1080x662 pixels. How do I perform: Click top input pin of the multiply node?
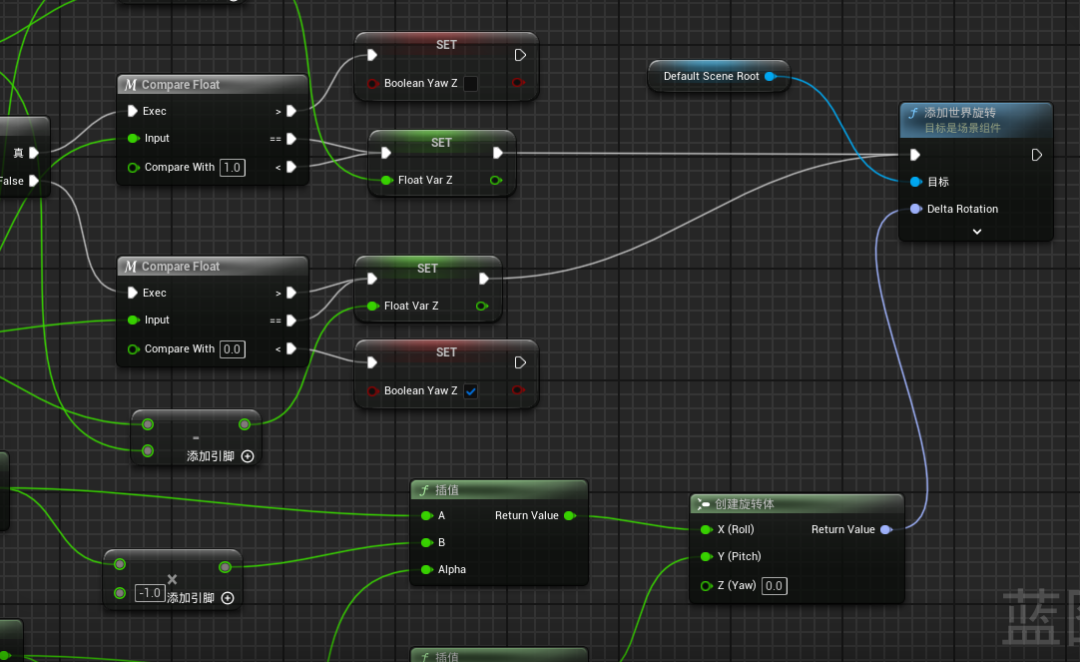click(x=120, y=564)
